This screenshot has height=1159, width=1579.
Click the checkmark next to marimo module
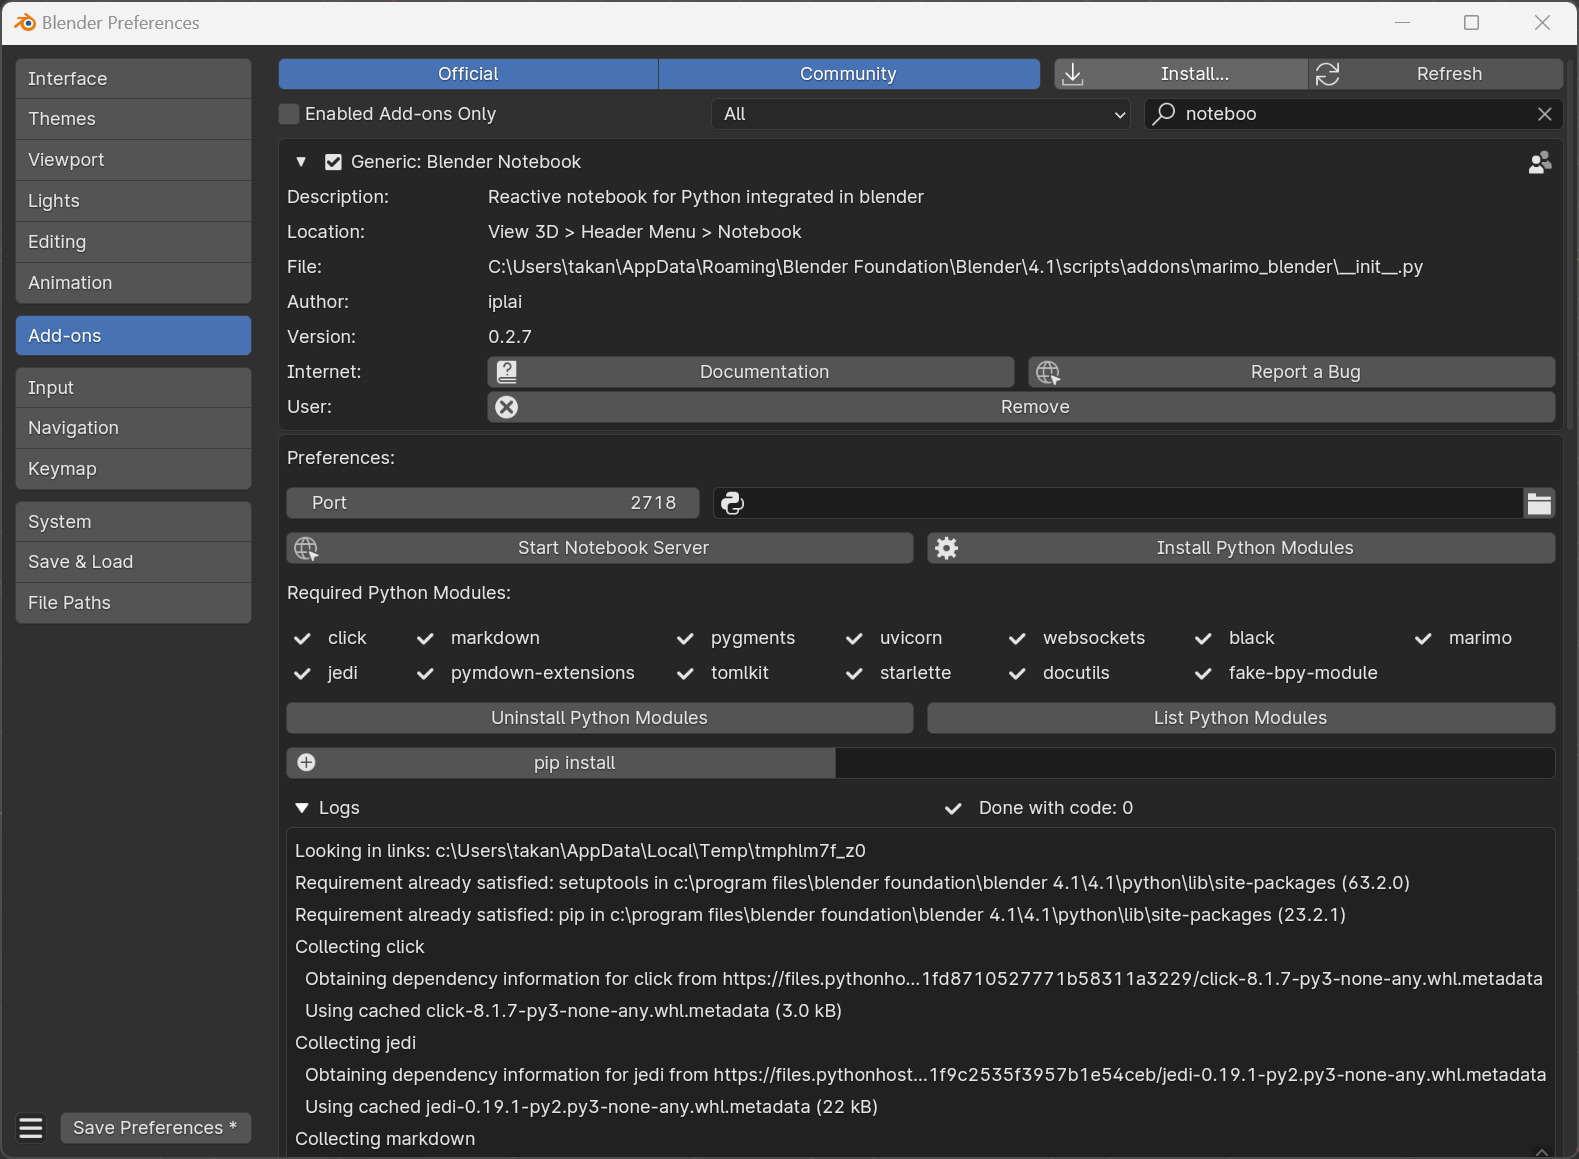[x=1423, y=638]
